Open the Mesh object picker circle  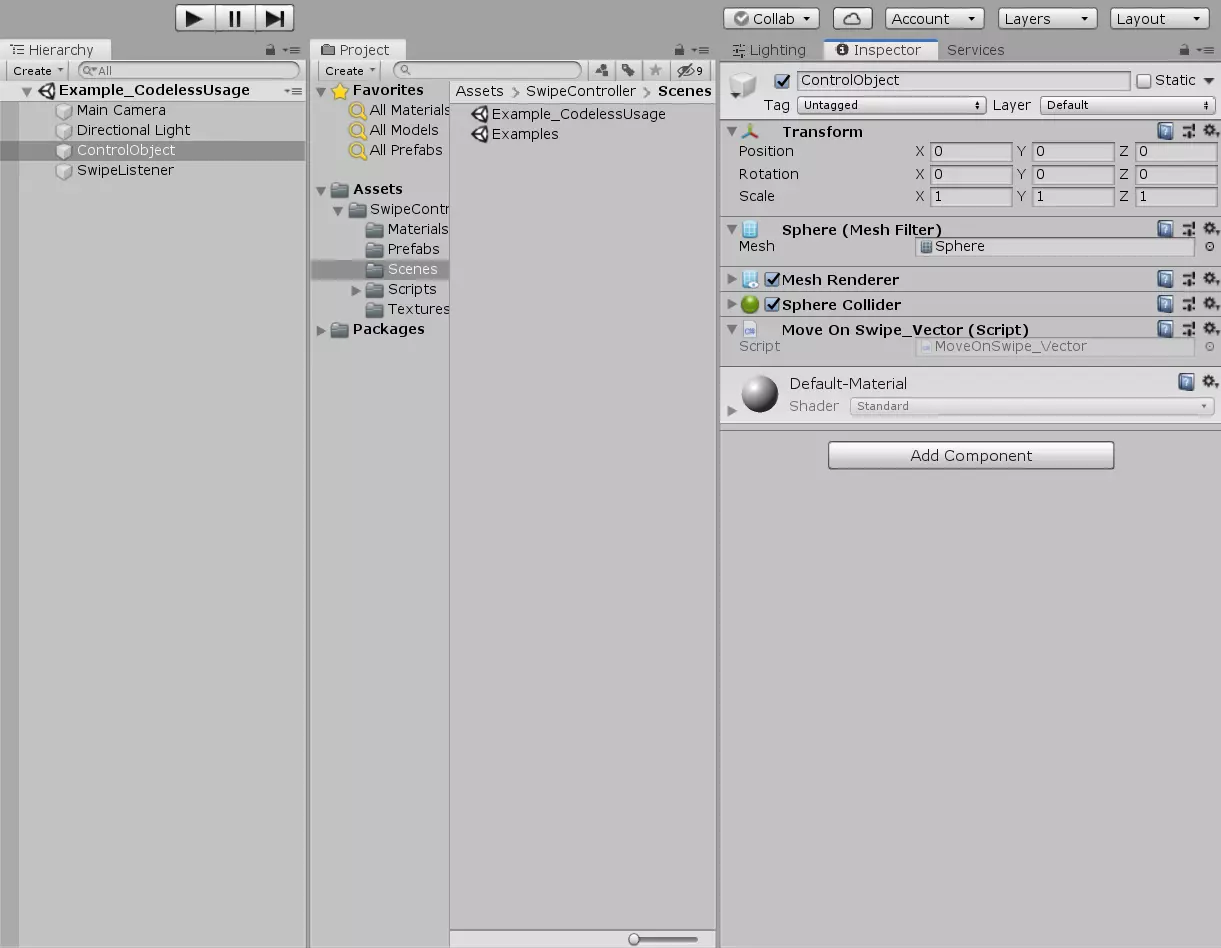tap(1209, 247)
